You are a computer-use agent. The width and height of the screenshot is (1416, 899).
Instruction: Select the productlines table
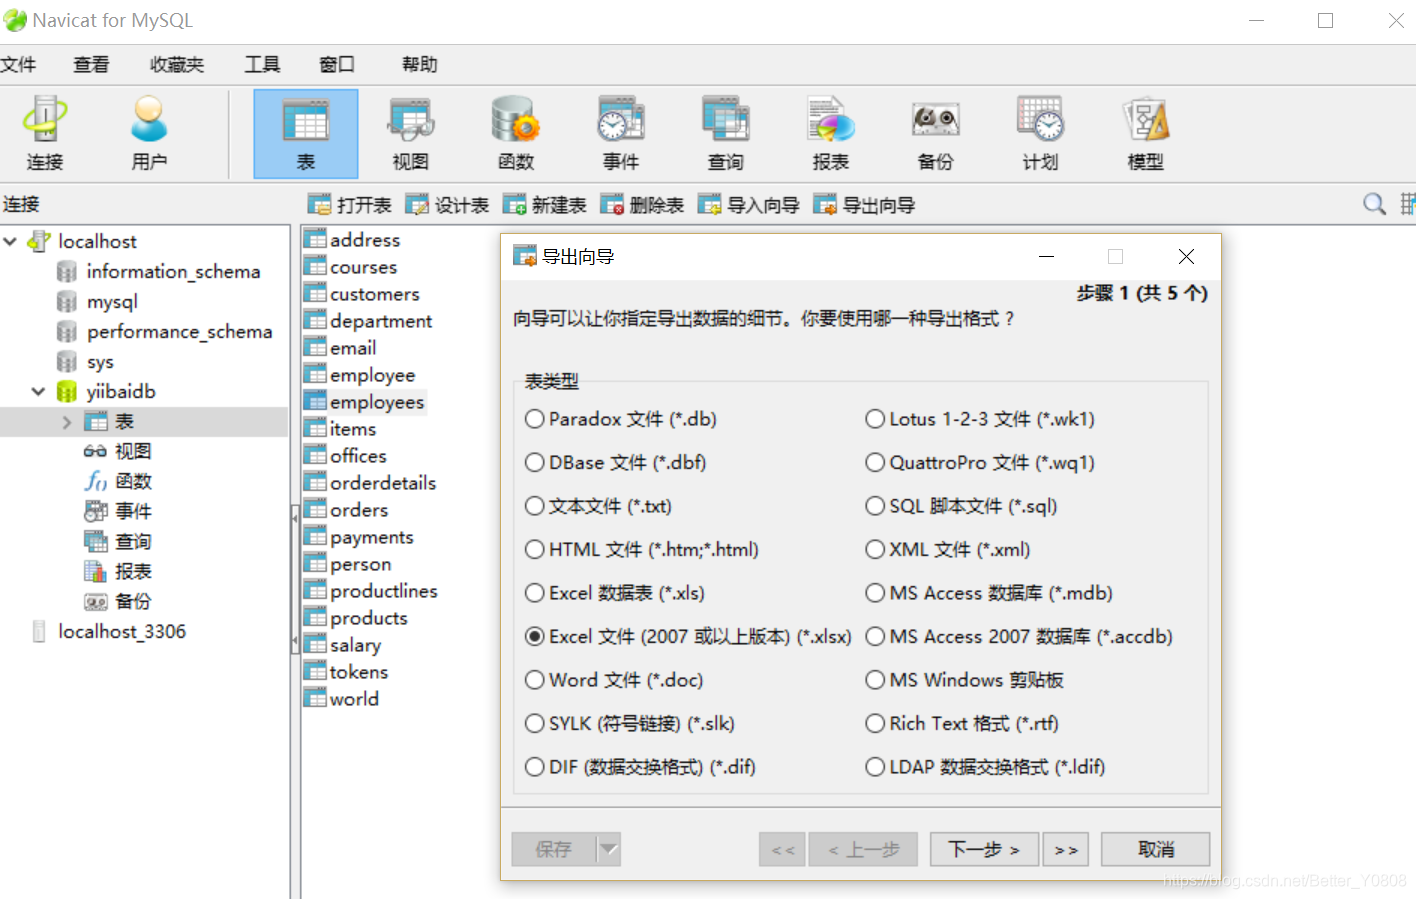(371, 591)
